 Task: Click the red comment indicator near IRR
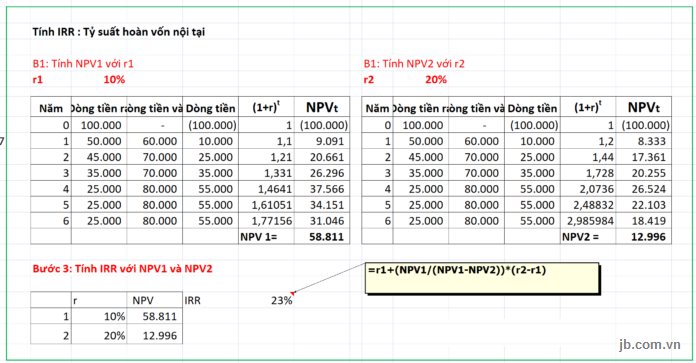(x=293, y=293)
